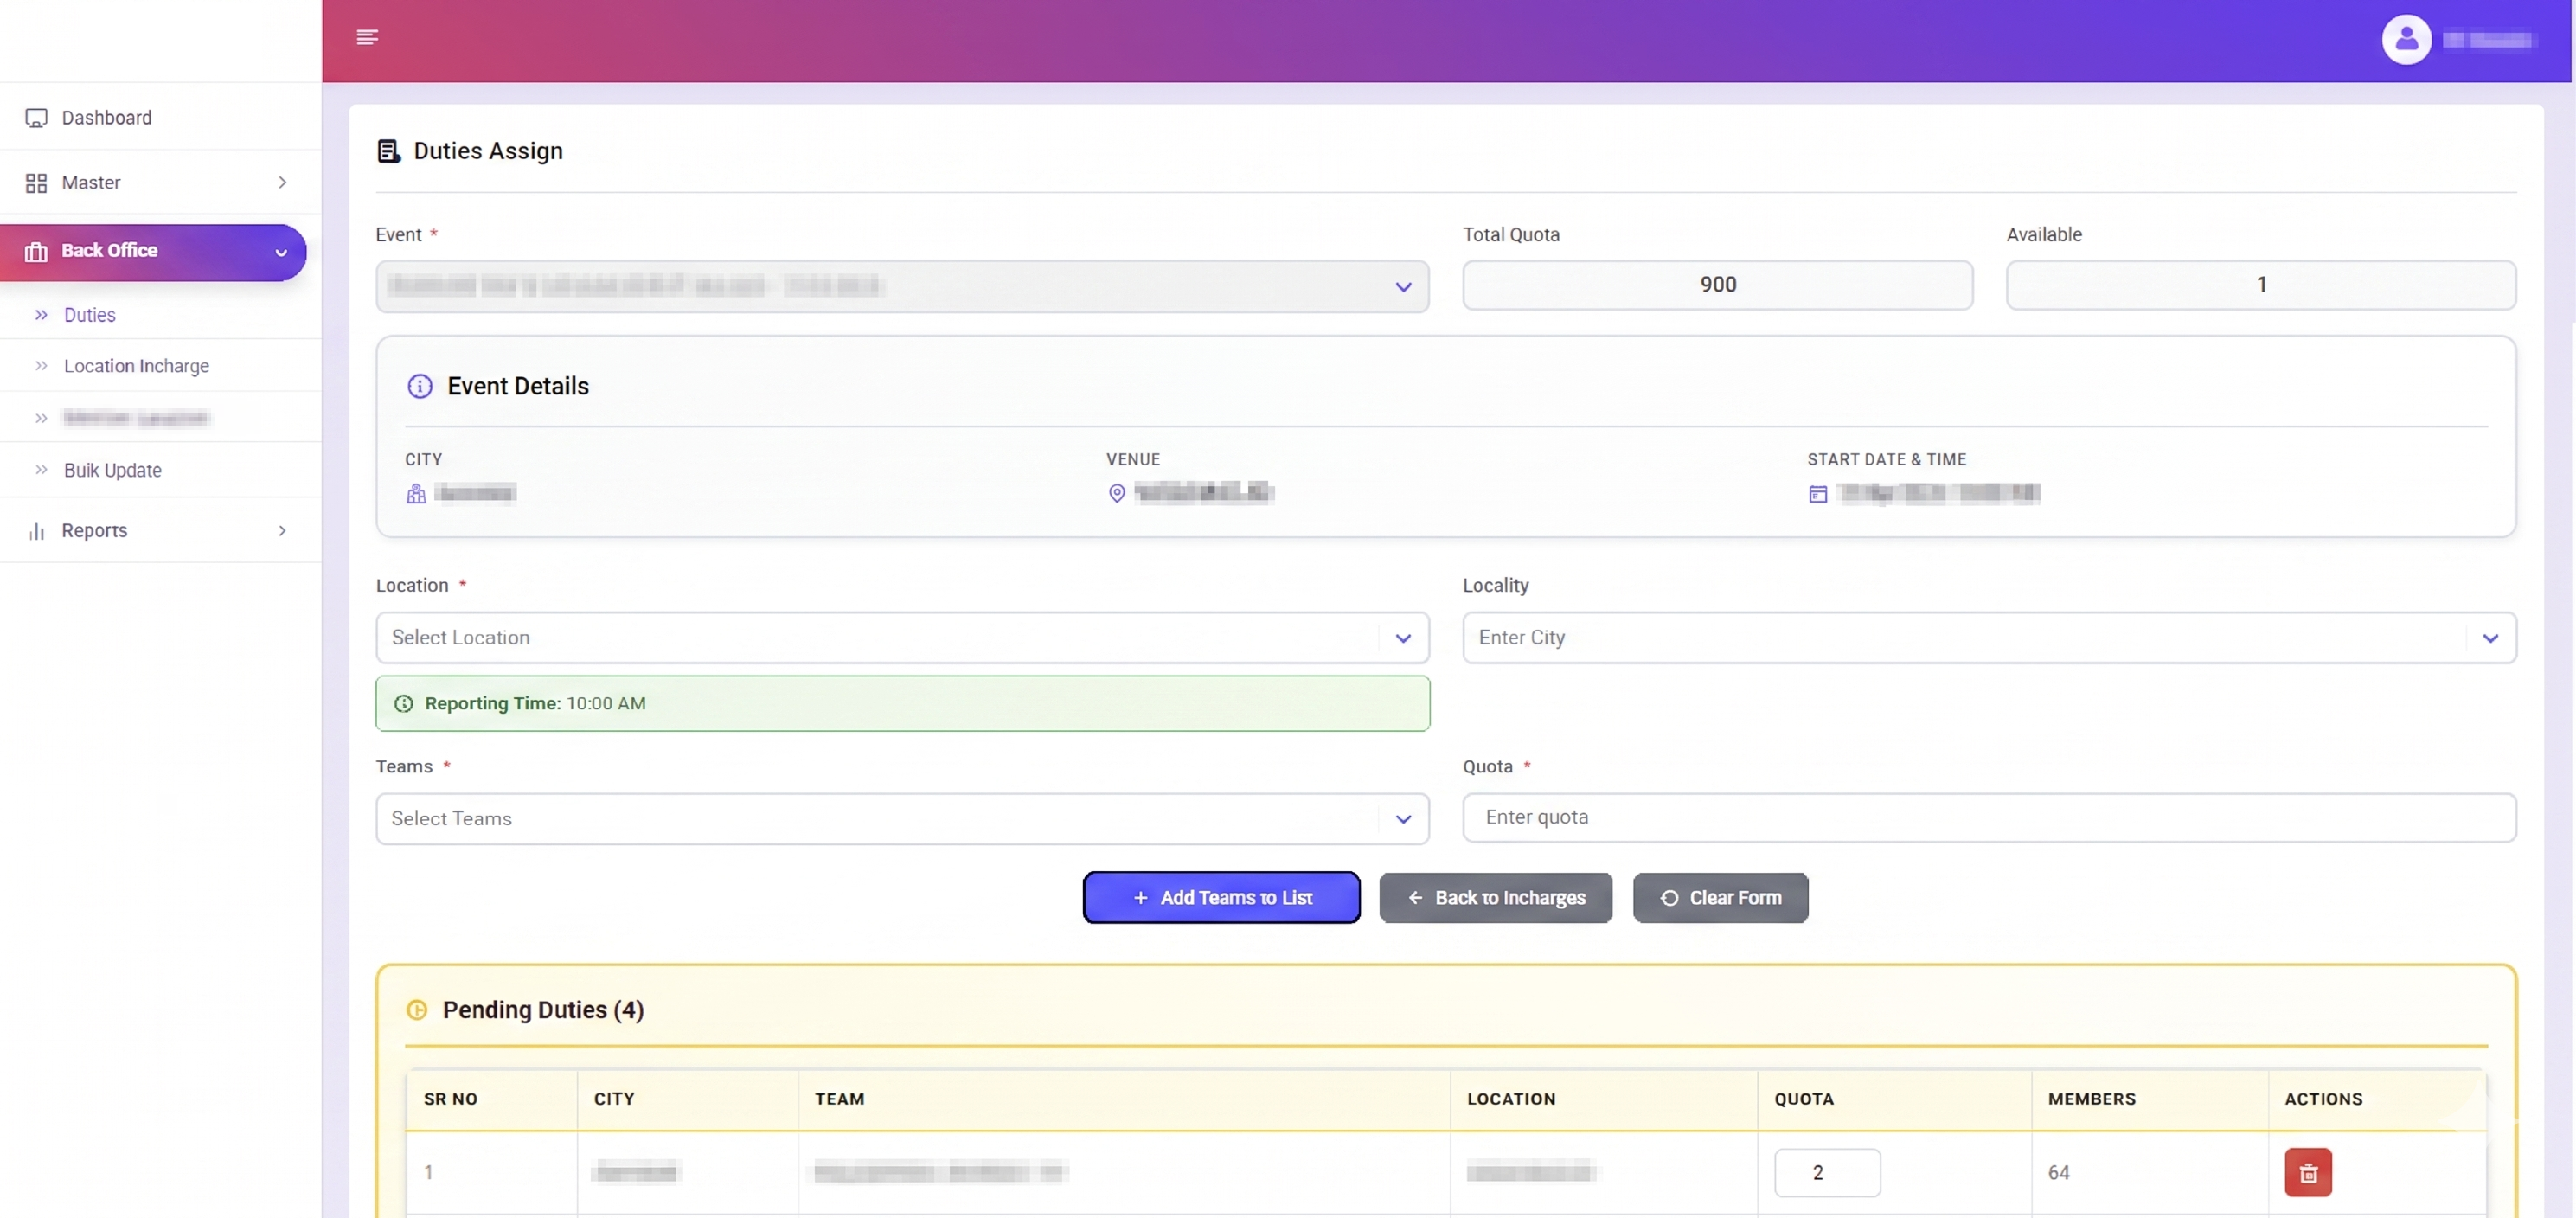The image size is (2576, 1218).
Task: Delete pending duty row 1
Action: pyautogui.click(x=2308, y=1173)
